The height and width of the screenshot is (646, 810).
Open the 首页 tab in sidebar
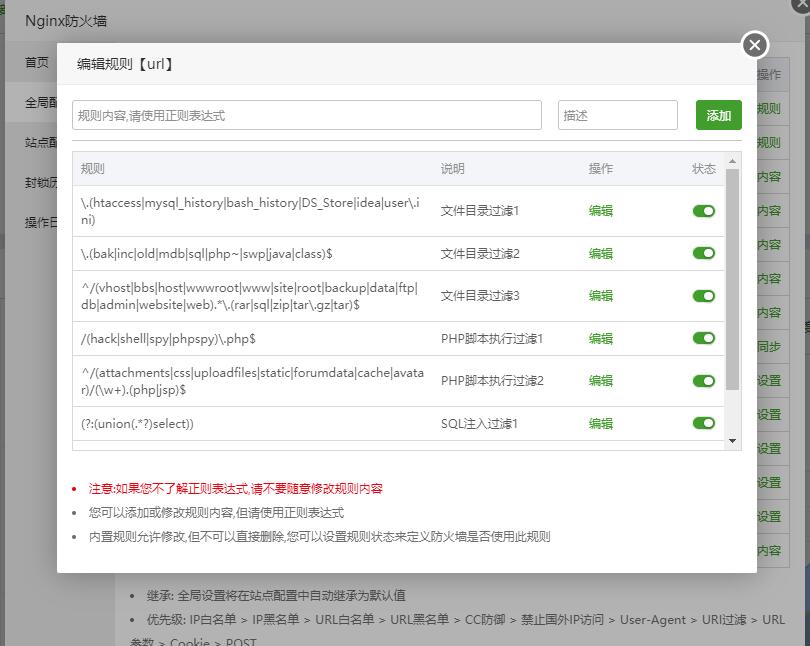tap(37, 62)
